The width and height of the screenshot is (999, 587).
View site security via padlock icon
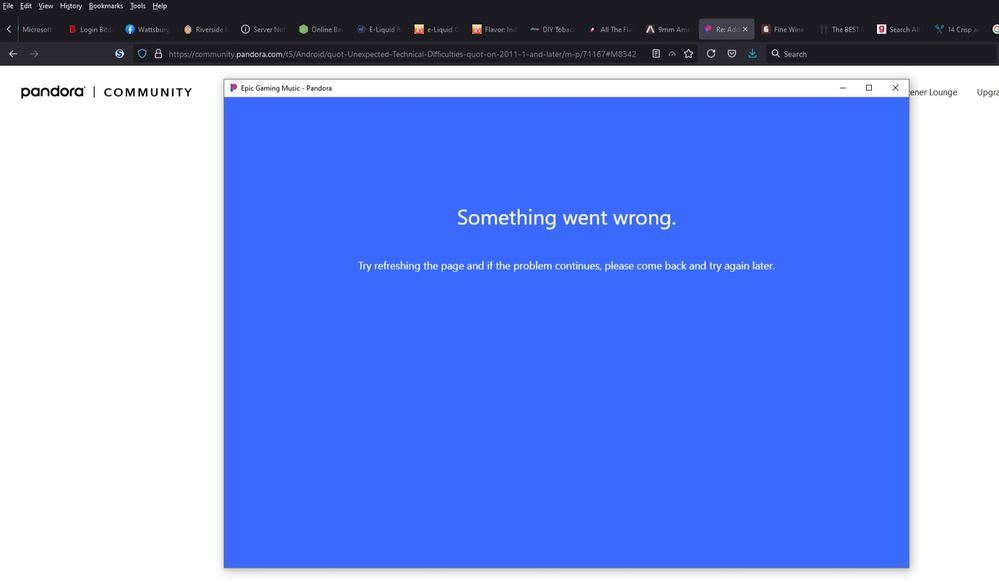158,54
